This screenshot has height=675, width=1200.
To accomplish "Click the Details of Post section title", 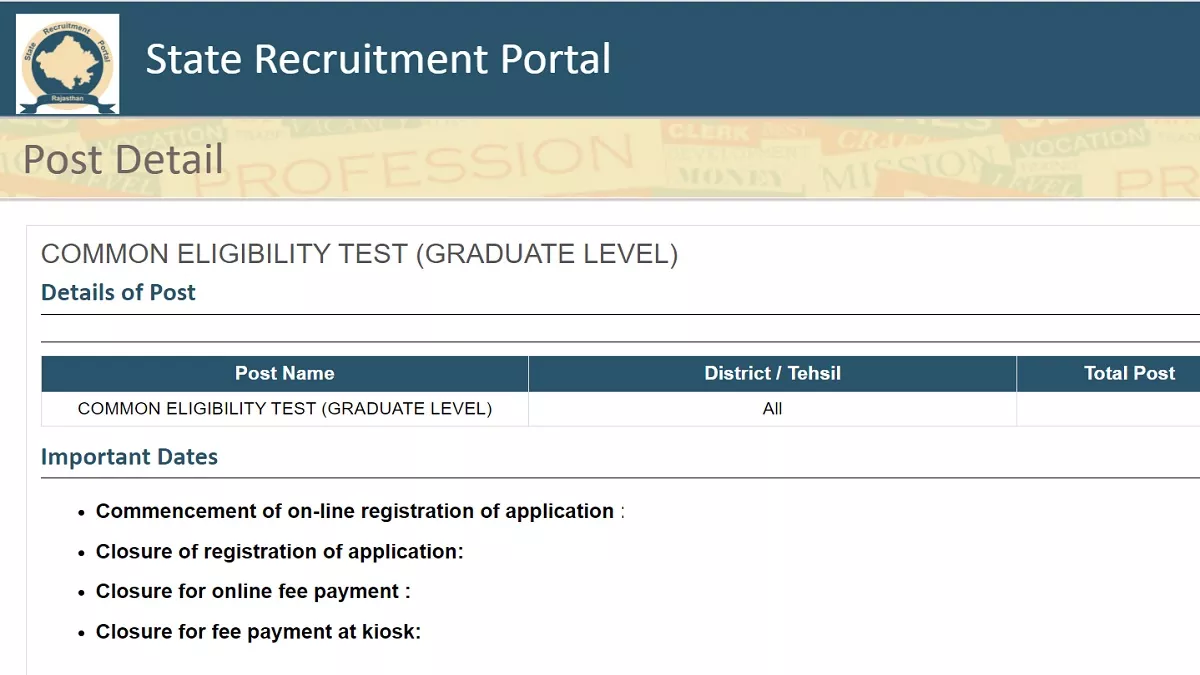I will 118,292.
